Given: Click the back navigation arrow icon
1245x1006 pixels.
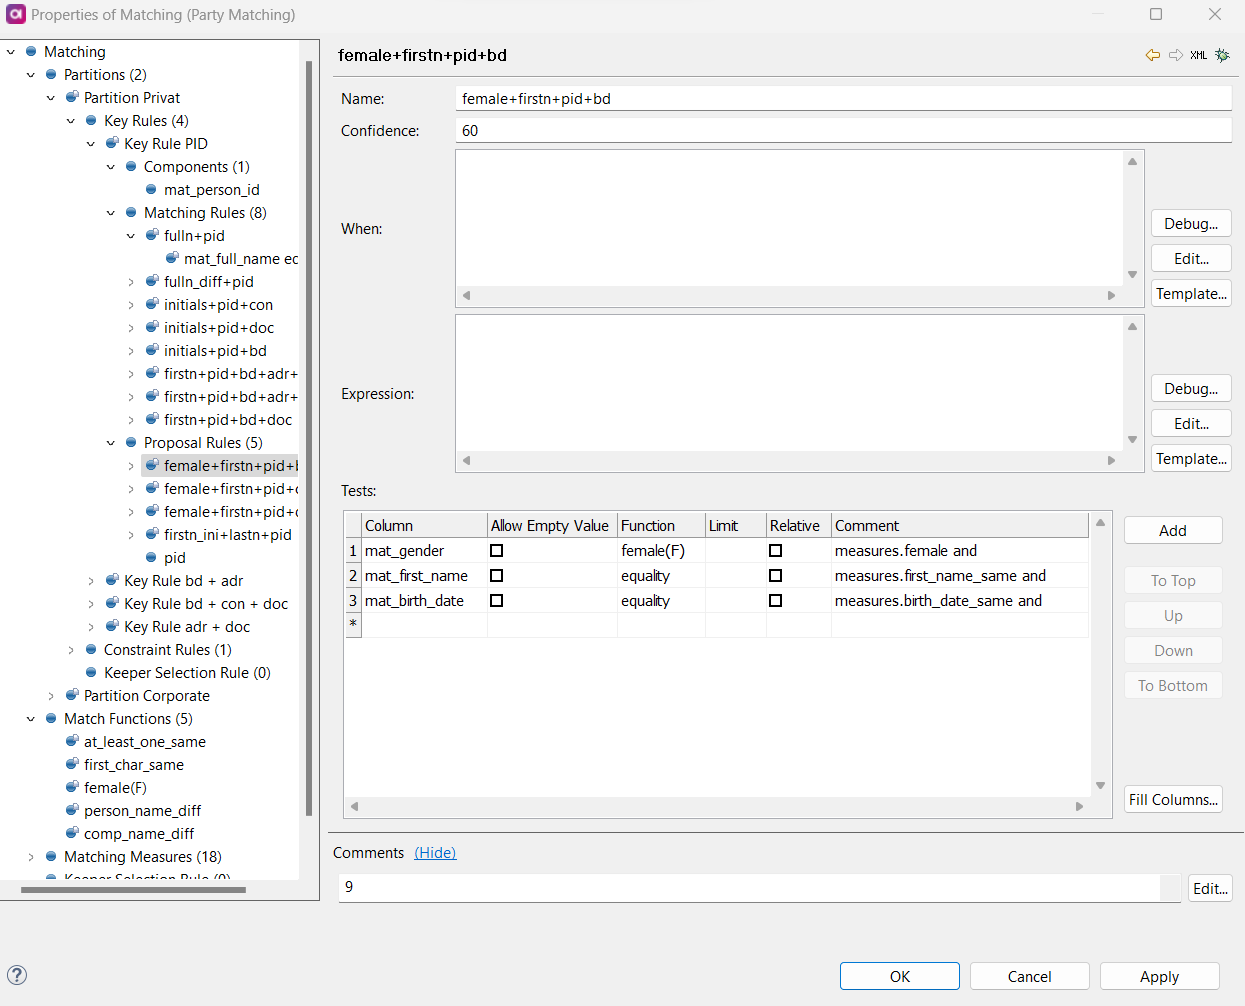Looking at the screenshot, I should coord(1153,55).
